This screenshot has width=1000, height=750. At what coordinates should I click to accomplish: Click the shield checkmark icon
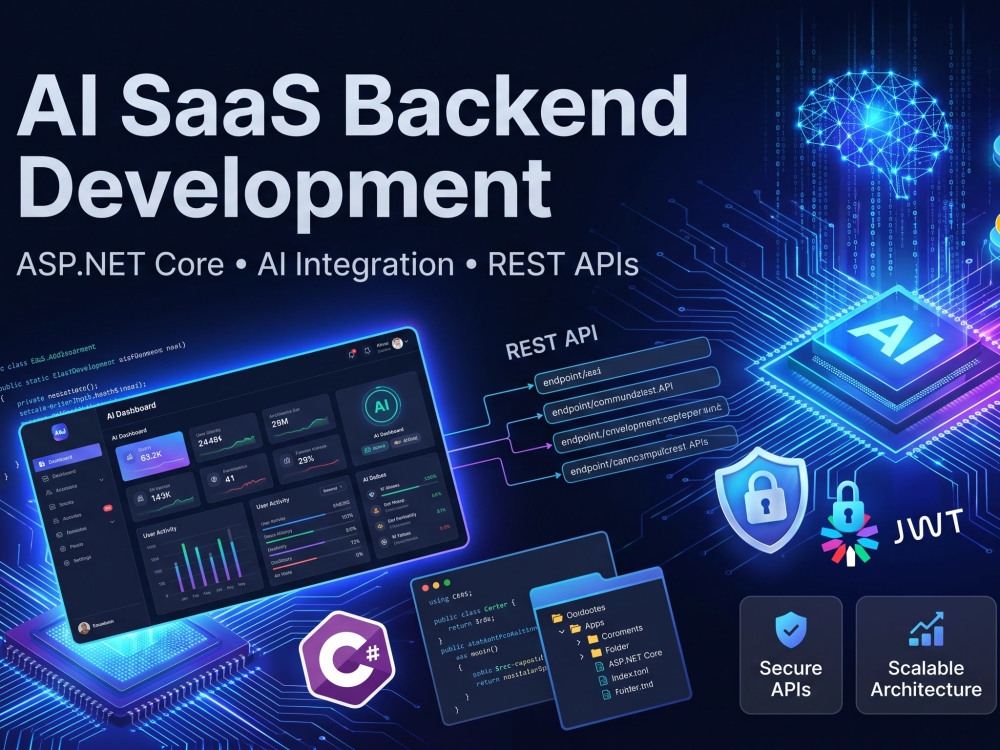click(x=791, y=629)
